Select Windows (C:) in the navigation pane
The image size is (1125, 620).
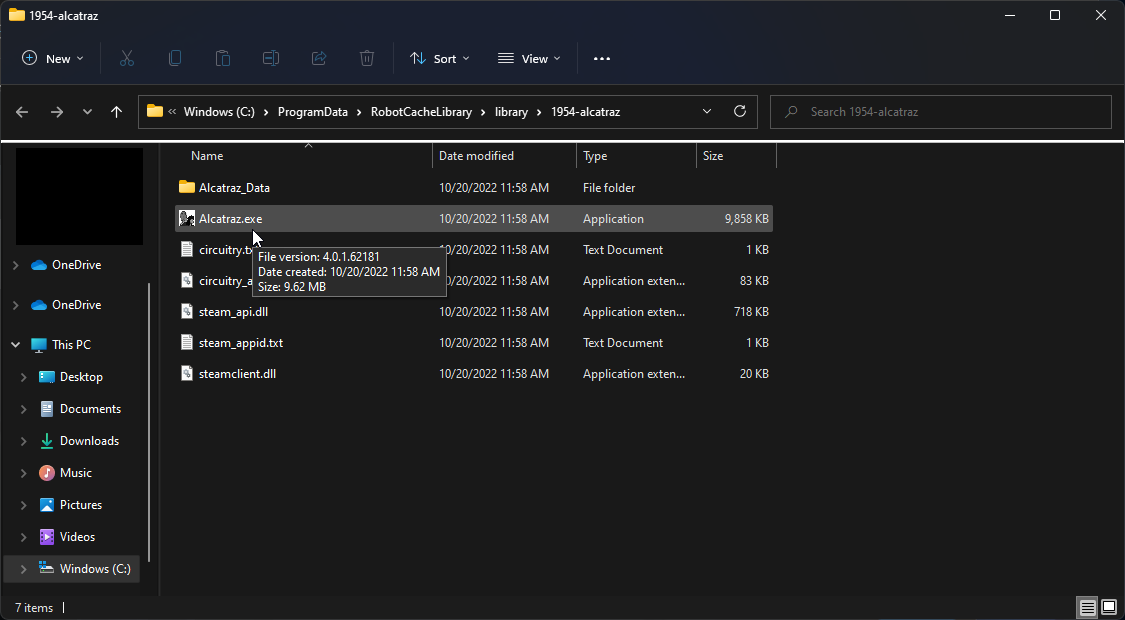click(95, 569)
